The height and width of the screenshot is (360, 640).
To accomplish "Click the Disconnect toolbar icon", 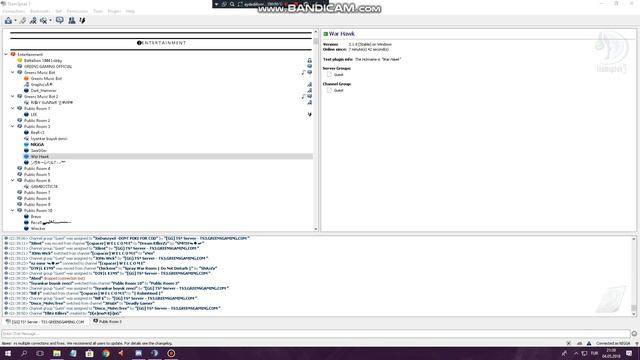I will click(23, 20).
